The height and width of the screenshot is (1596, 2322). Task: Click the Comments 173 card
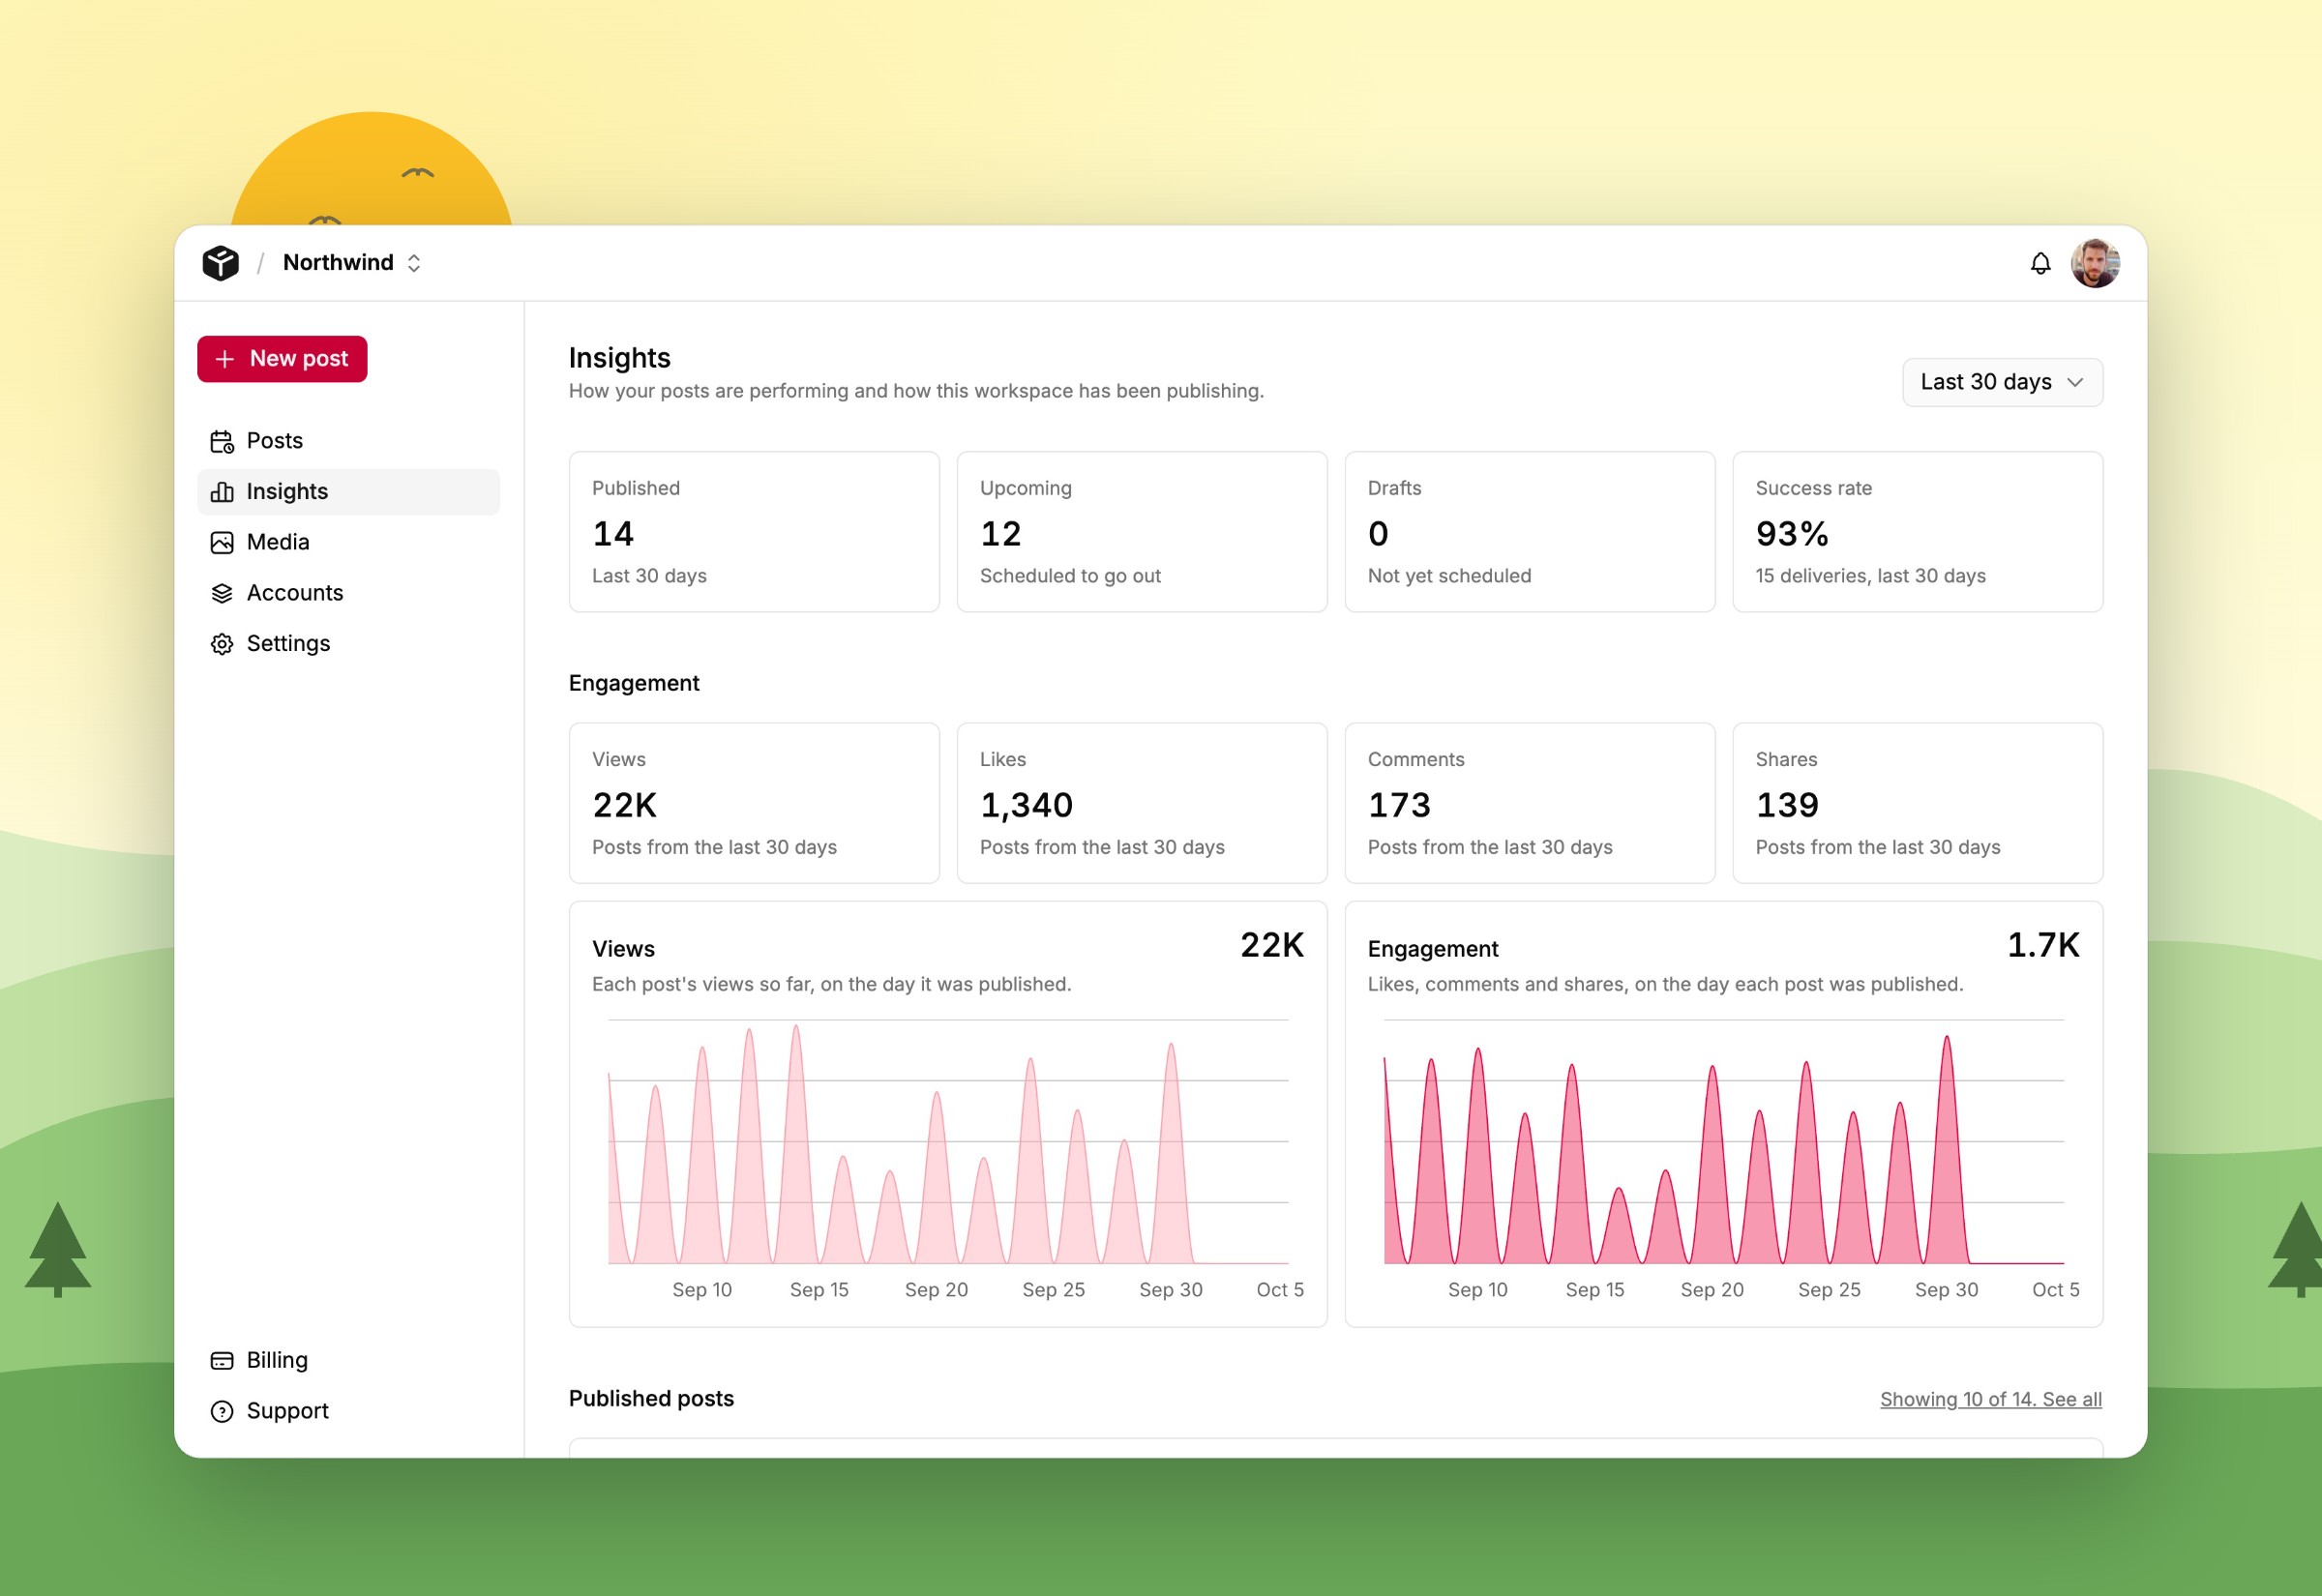pyautogui.click(x=1529, y=803)
